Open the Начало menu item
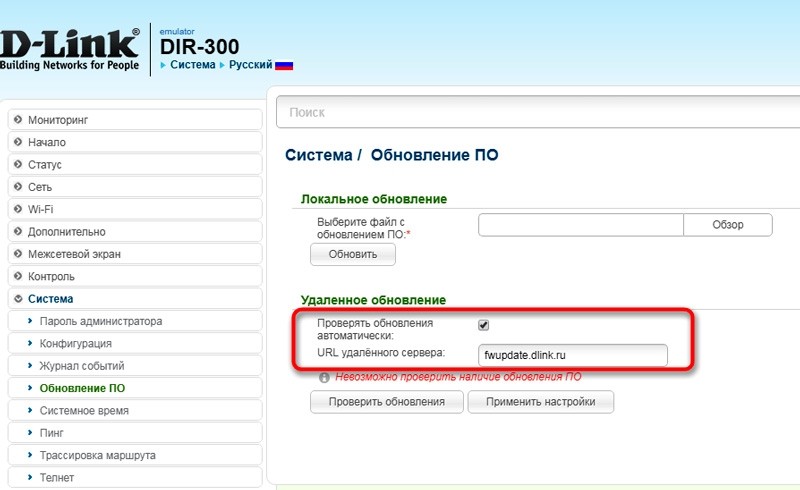 point(135,142)
